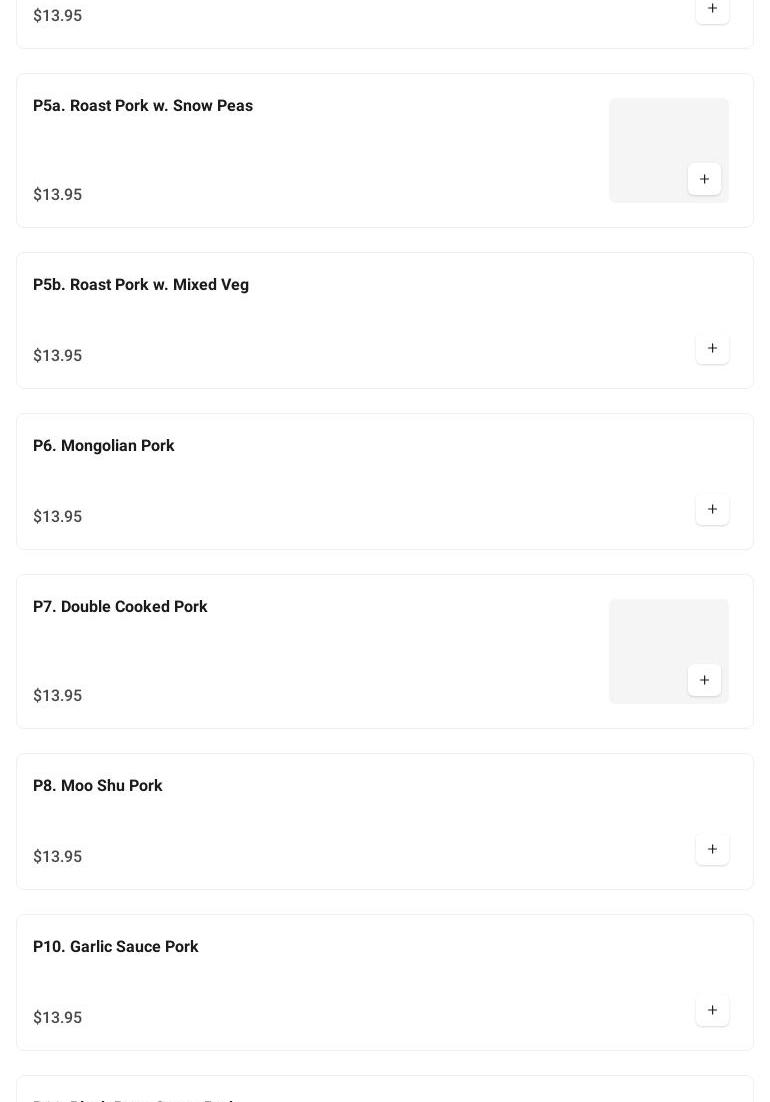Click the price under Garlic Sauce Pork
This screenshot has height=1102, width=770.
(58, 1018)
